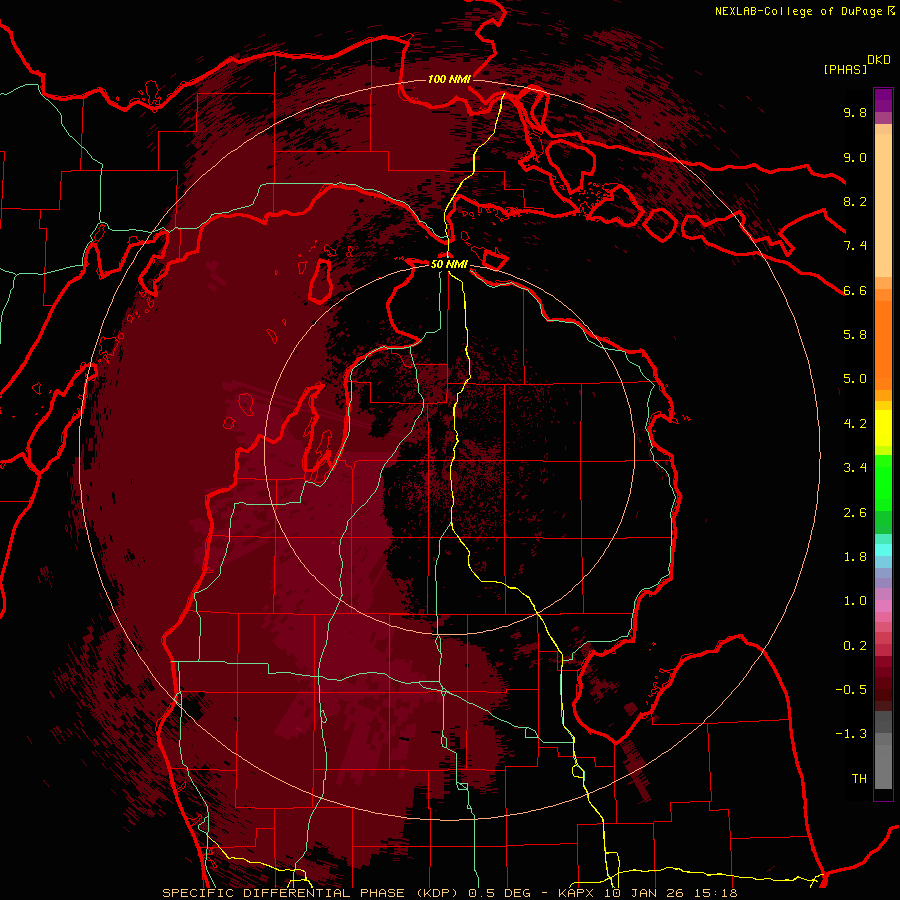
Task: Select the 3.4 scale value
Action: 855,468
